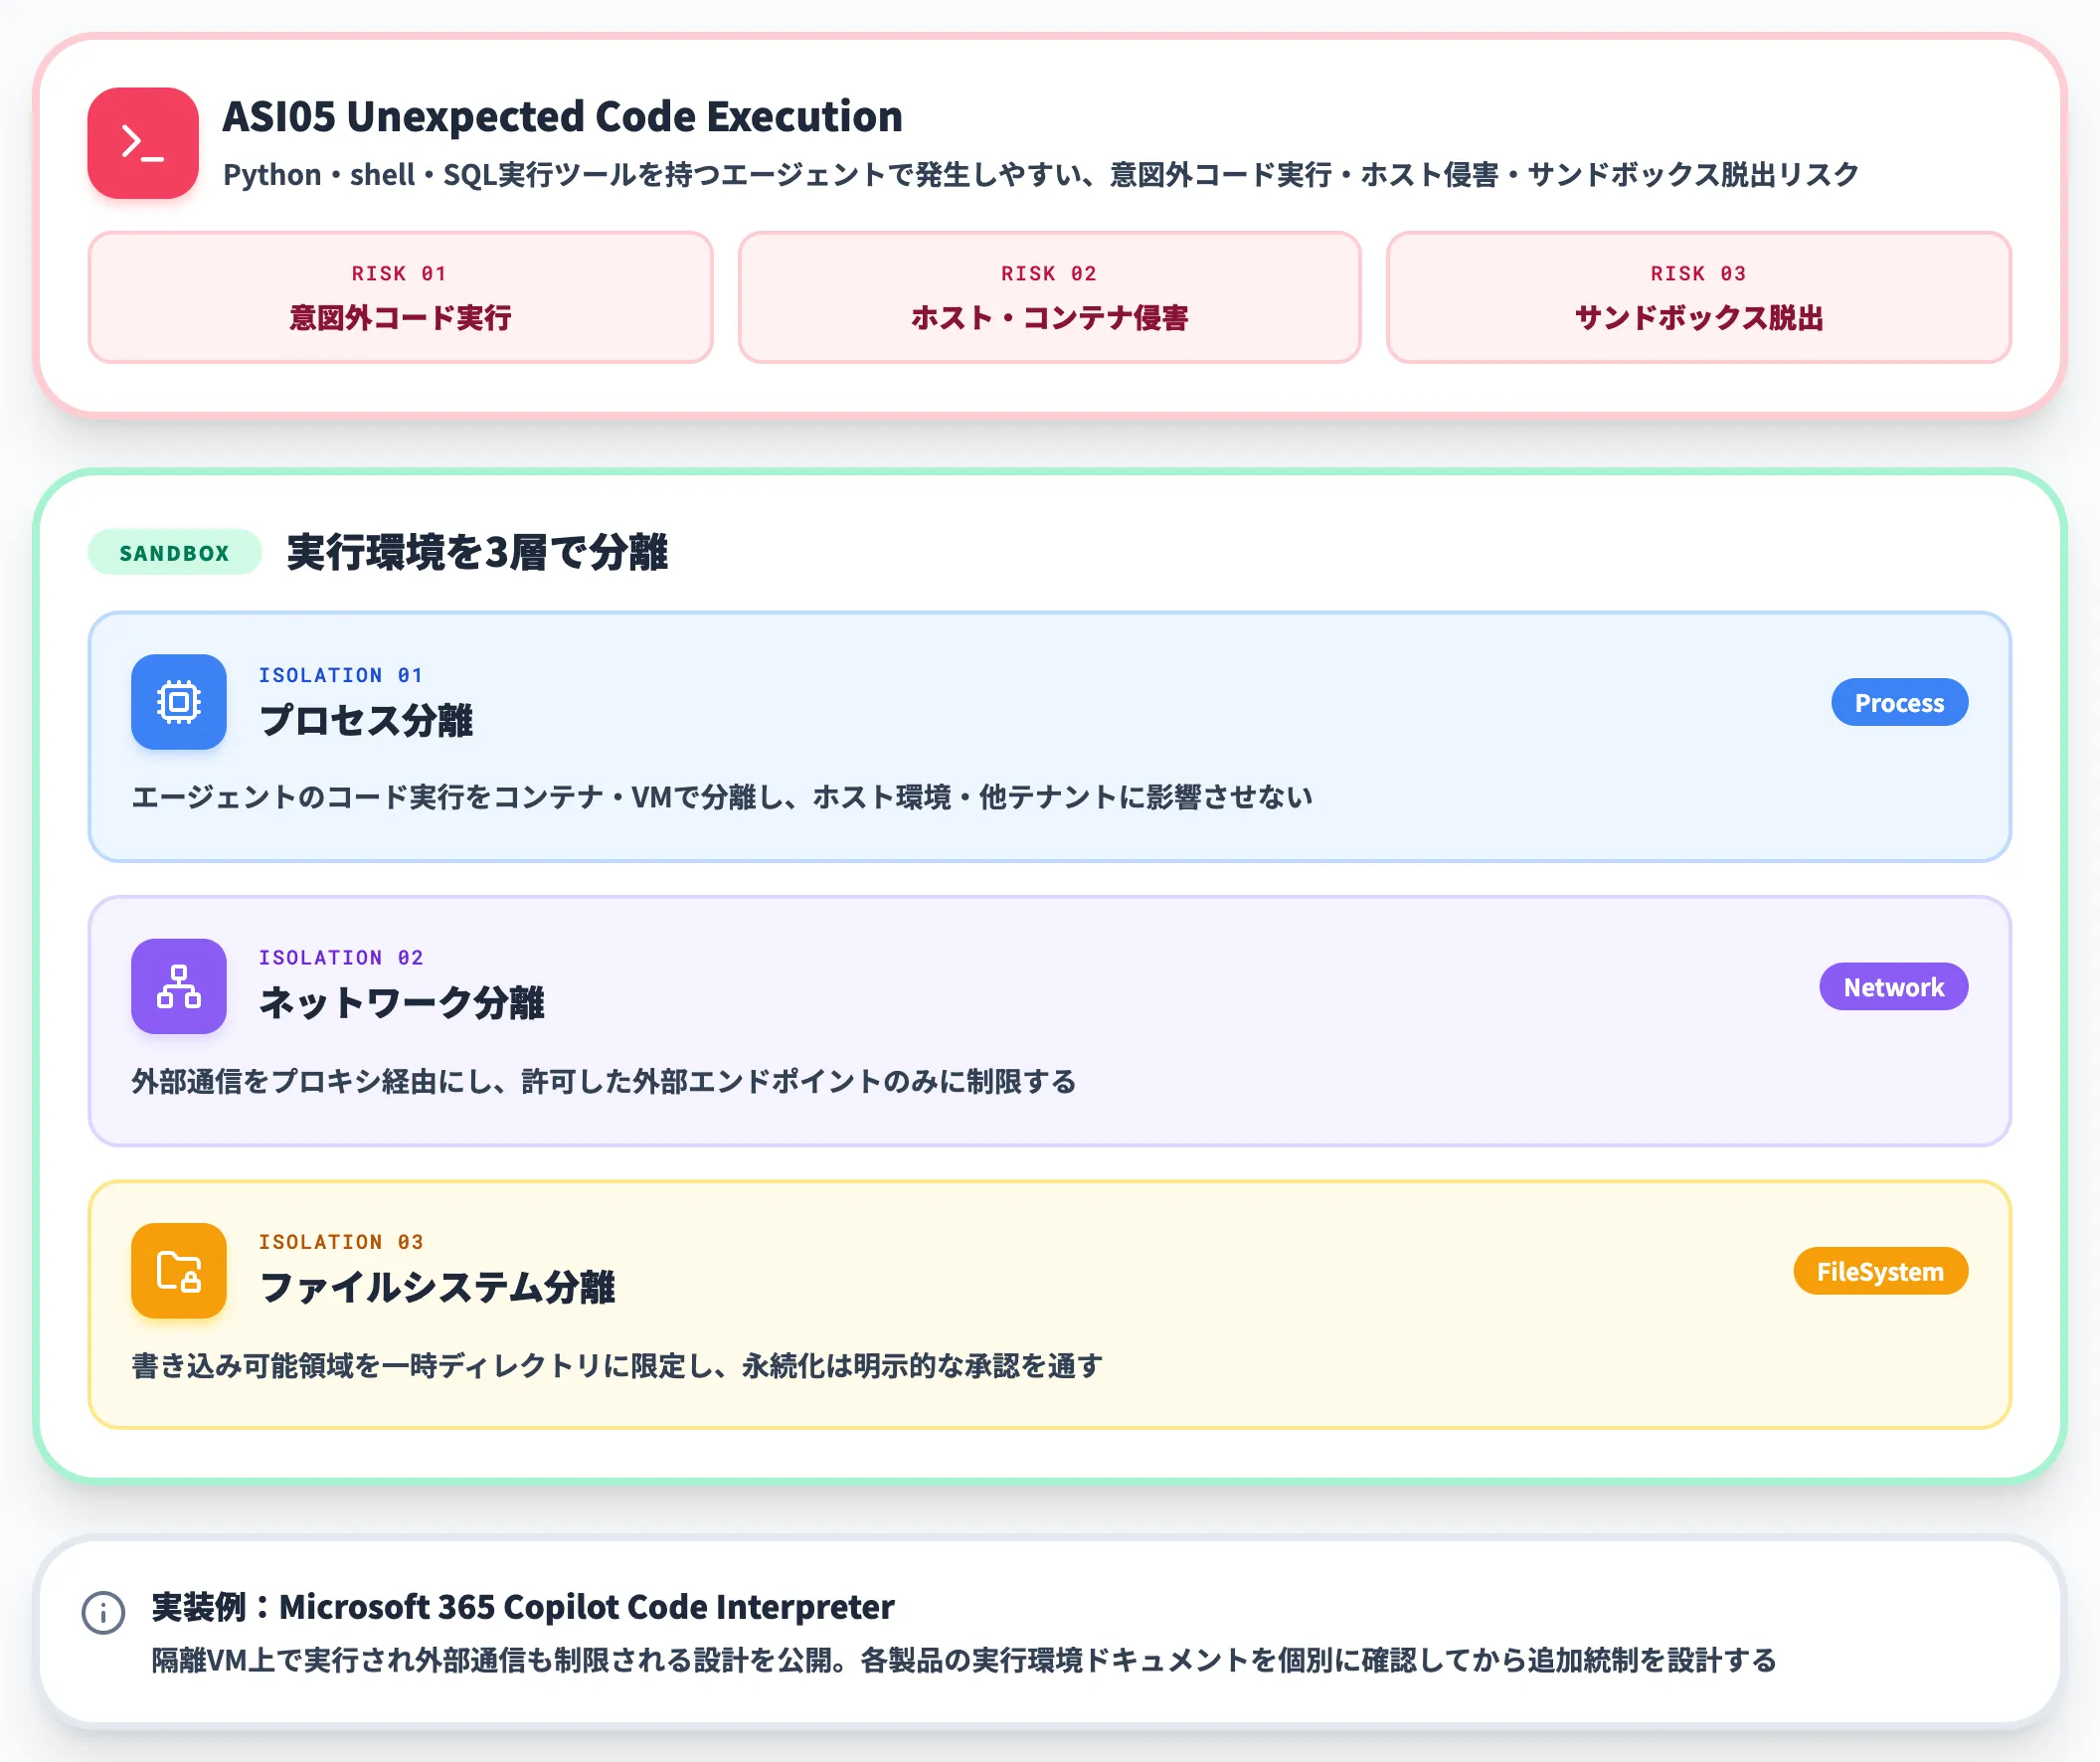The height and width of the screenshot is (1762, 2100).
Task: Click the orange locked folder icon
Action: [179, 1270]
